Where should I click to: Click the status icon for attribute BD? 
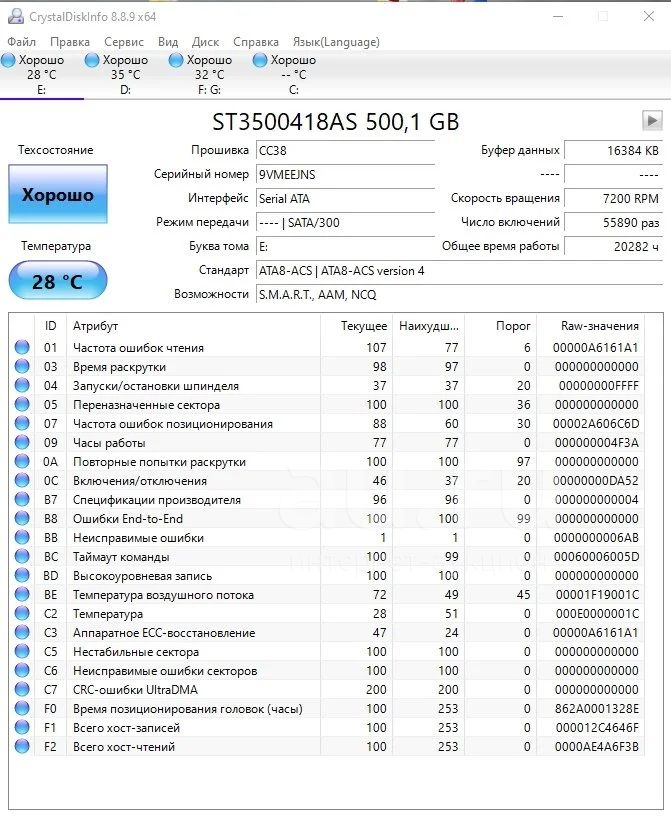[22, 575]
